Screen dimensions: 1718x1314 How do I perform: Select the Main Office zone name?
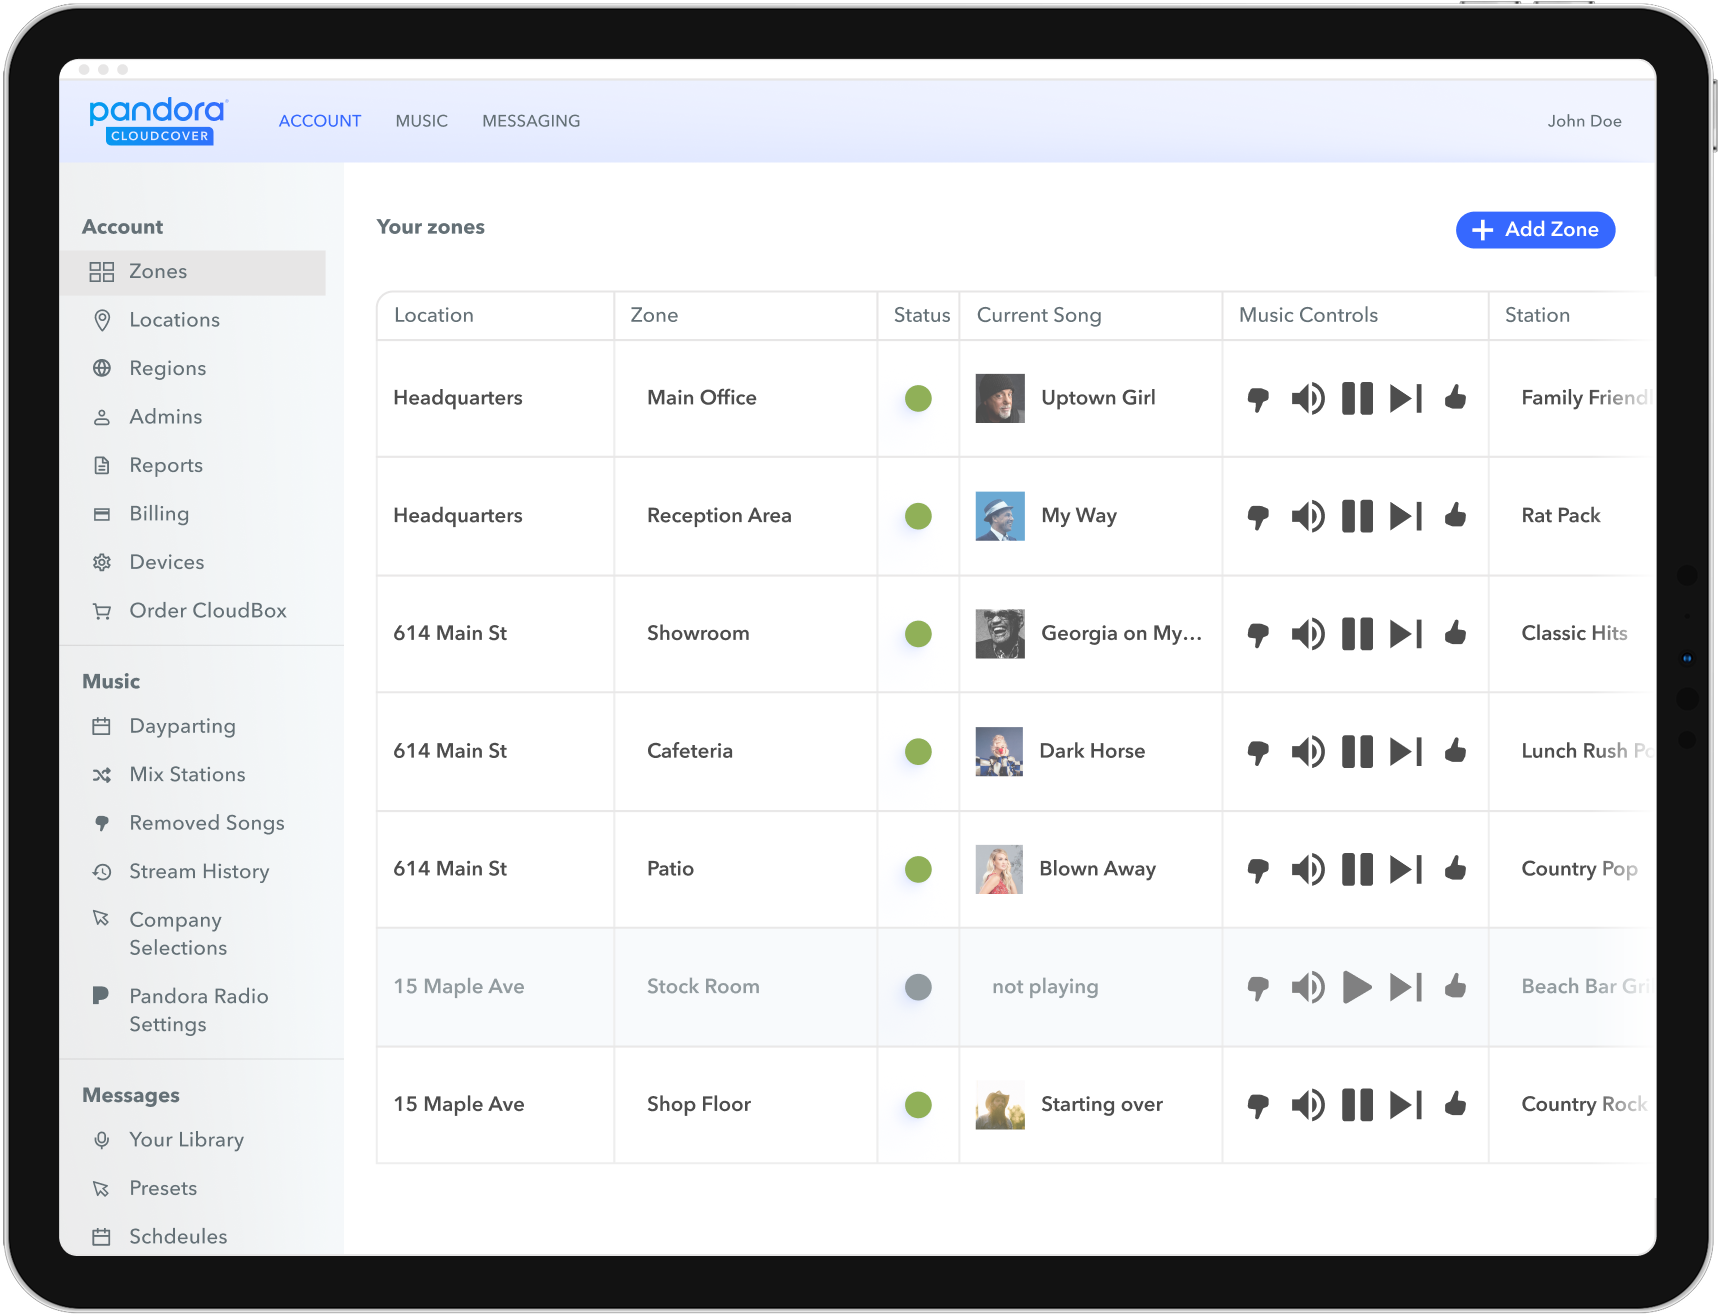pyautogui.click(x=702, y=398)
